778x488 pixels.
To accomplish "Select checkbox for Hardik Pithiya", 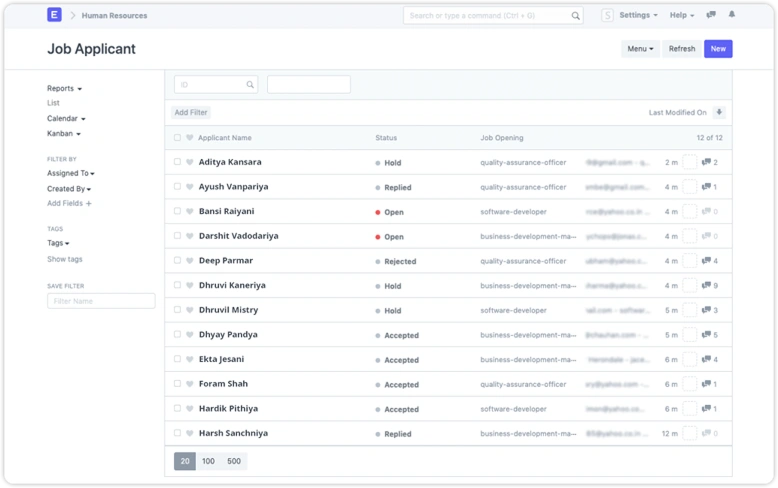I will 177,408.
